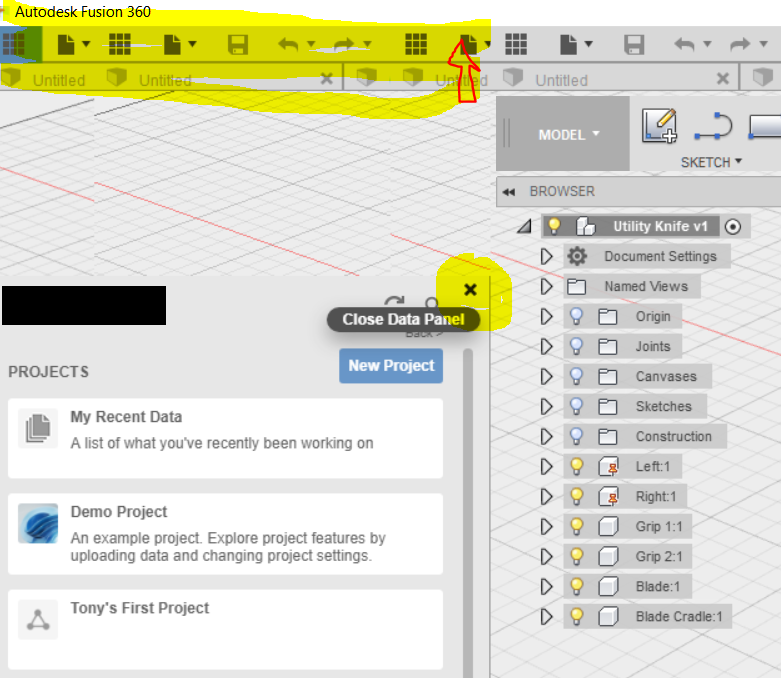Viewport: 781px width, 678px height.
Task: Click the gray Undo arrow icon
Action: (x=685, y=44)
